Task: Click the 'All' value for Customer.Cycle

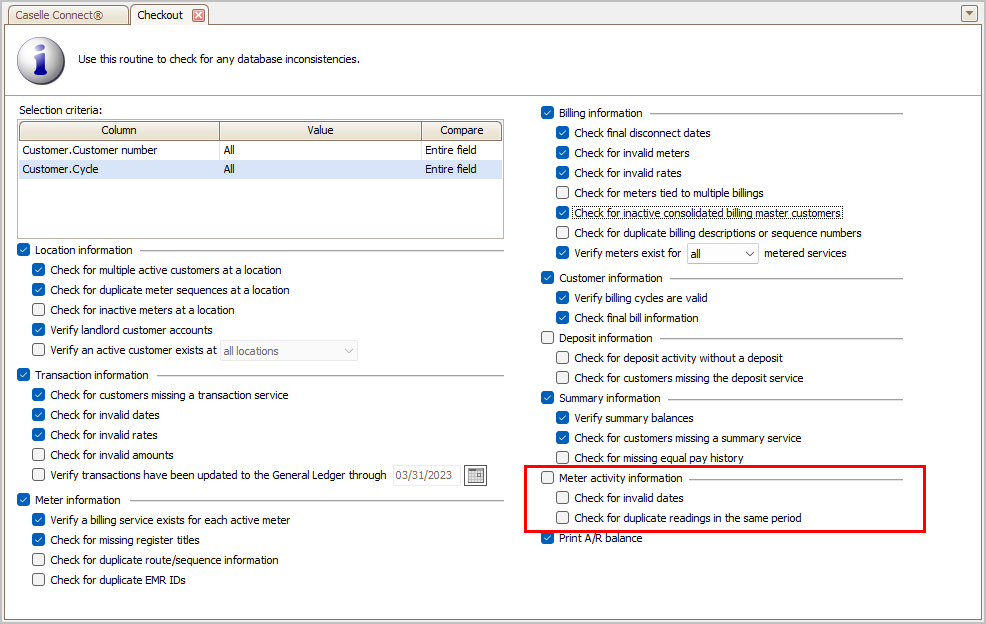Action: pyautogui.click(x=230, y=169)
